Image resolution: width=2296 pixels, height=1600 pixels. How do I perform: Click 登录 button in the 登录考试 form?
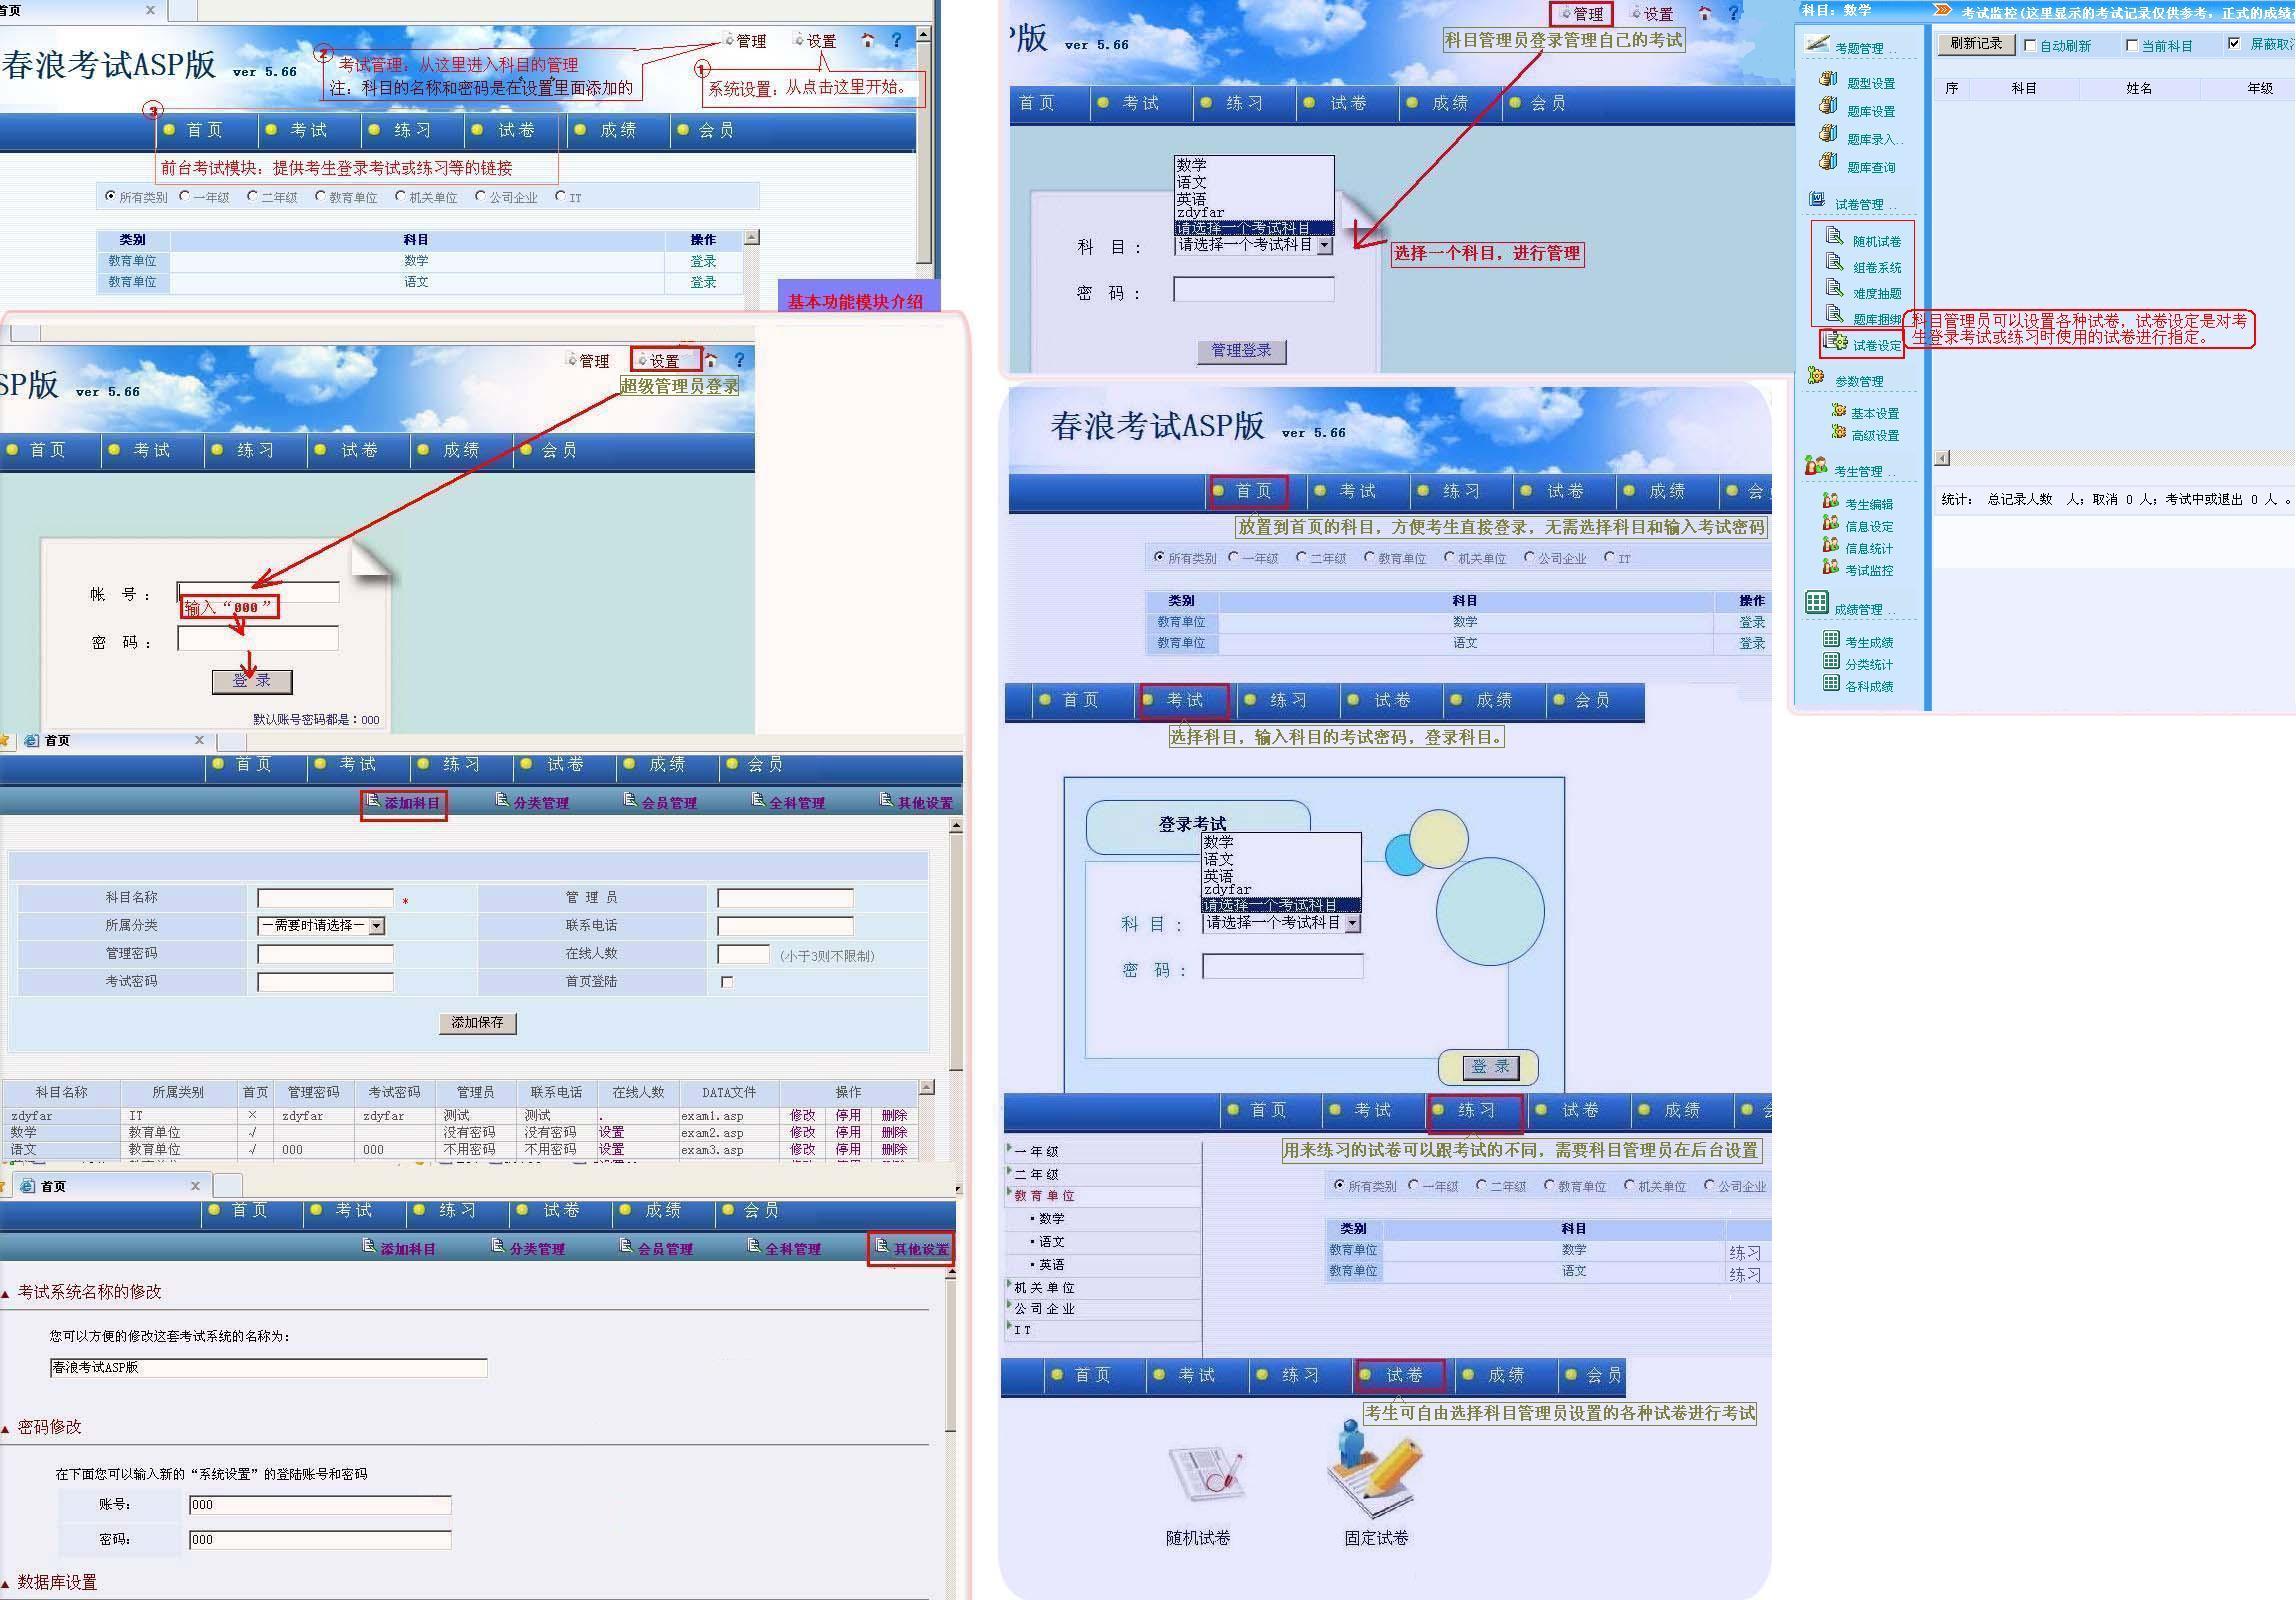point(1491,1067)
